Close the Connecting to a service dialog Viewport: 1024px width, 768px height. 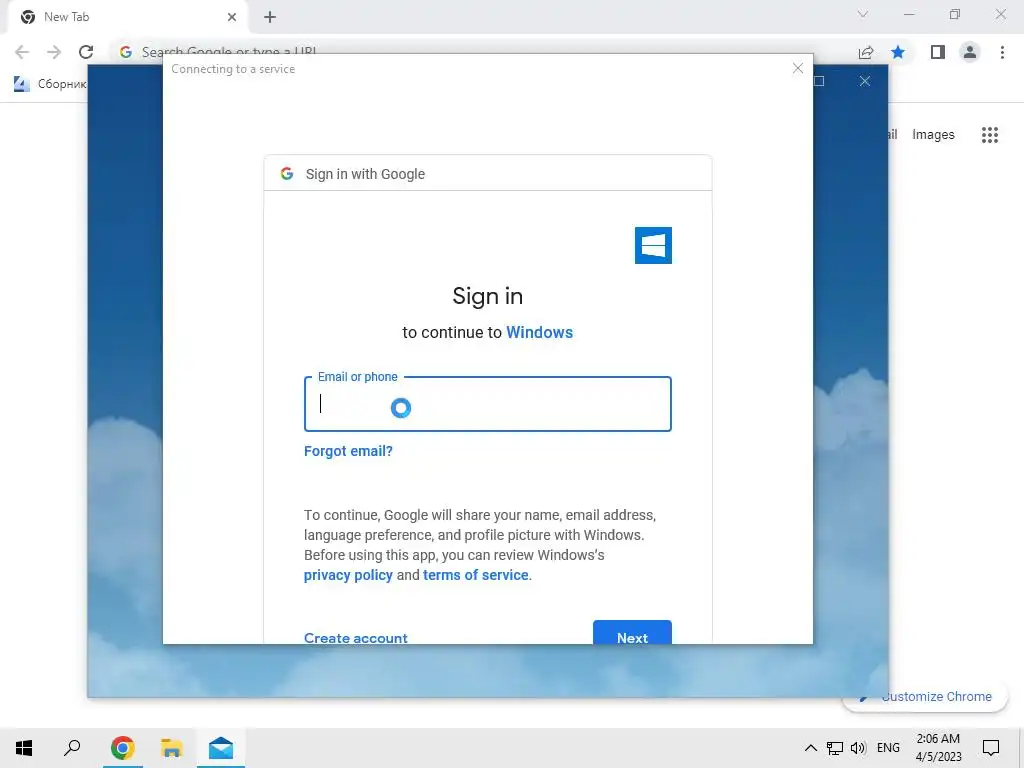pos(797,68)
